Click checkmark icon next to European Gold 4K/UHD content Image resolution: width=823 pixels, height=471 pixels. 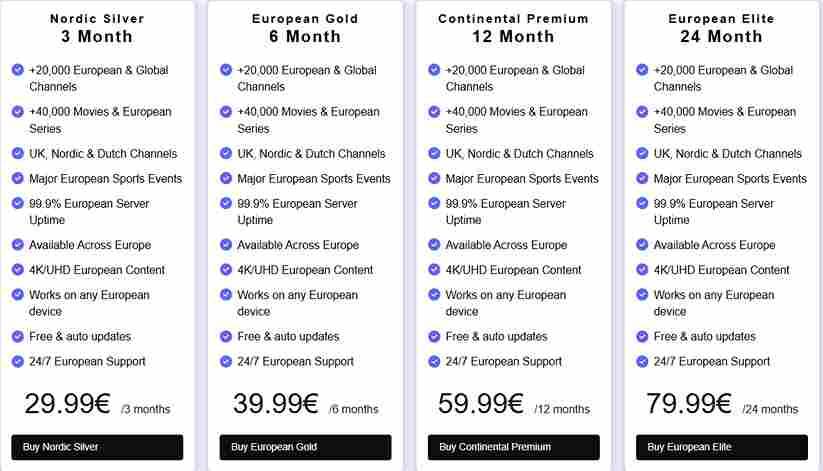pos(226,269)
